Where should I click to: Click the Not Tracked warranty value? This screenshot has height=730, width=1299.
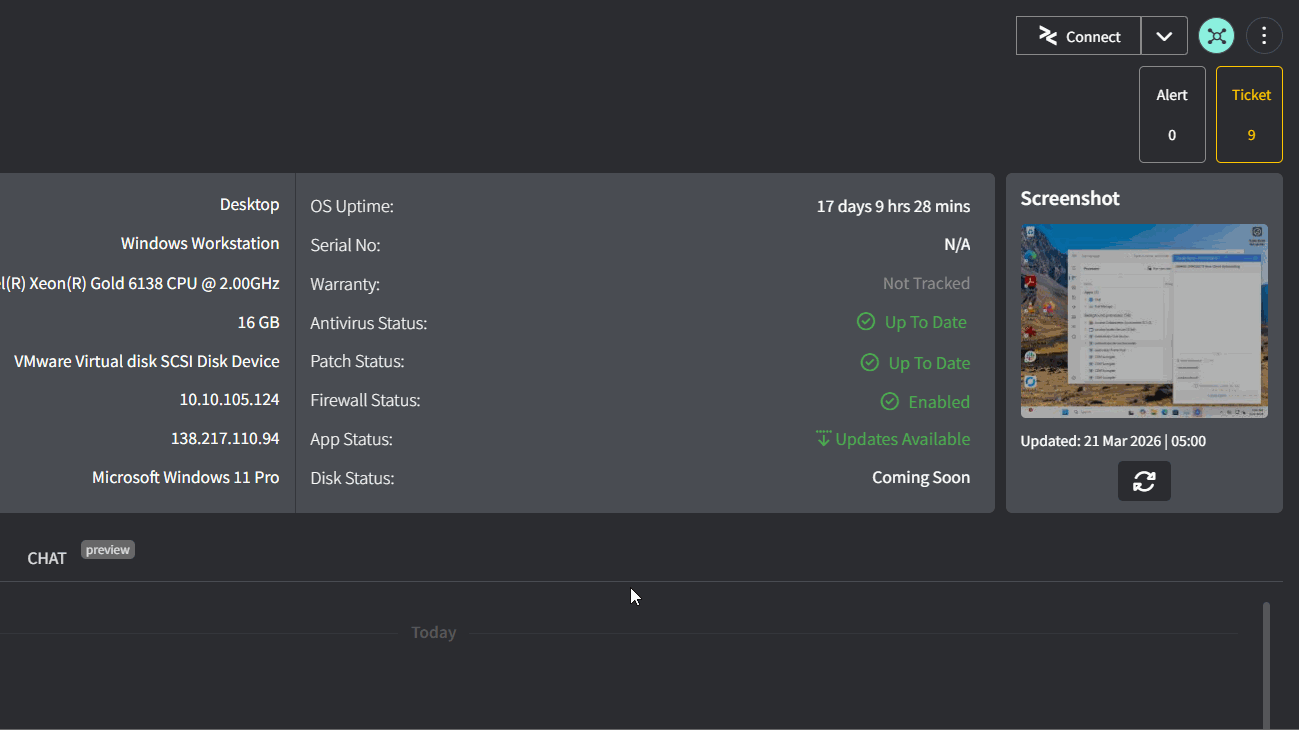click(x=926, y=283)
